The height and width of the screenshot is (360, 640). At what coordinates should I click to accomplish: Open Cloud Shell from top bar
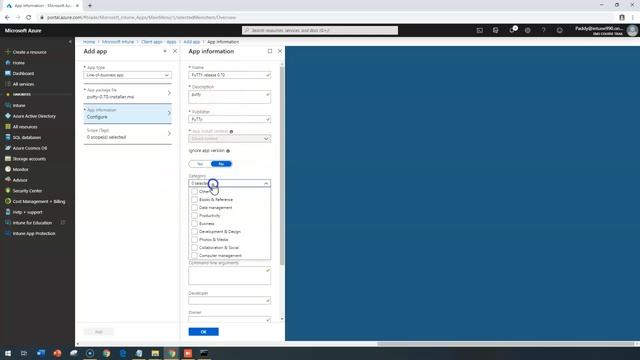[x=480, y=30]
